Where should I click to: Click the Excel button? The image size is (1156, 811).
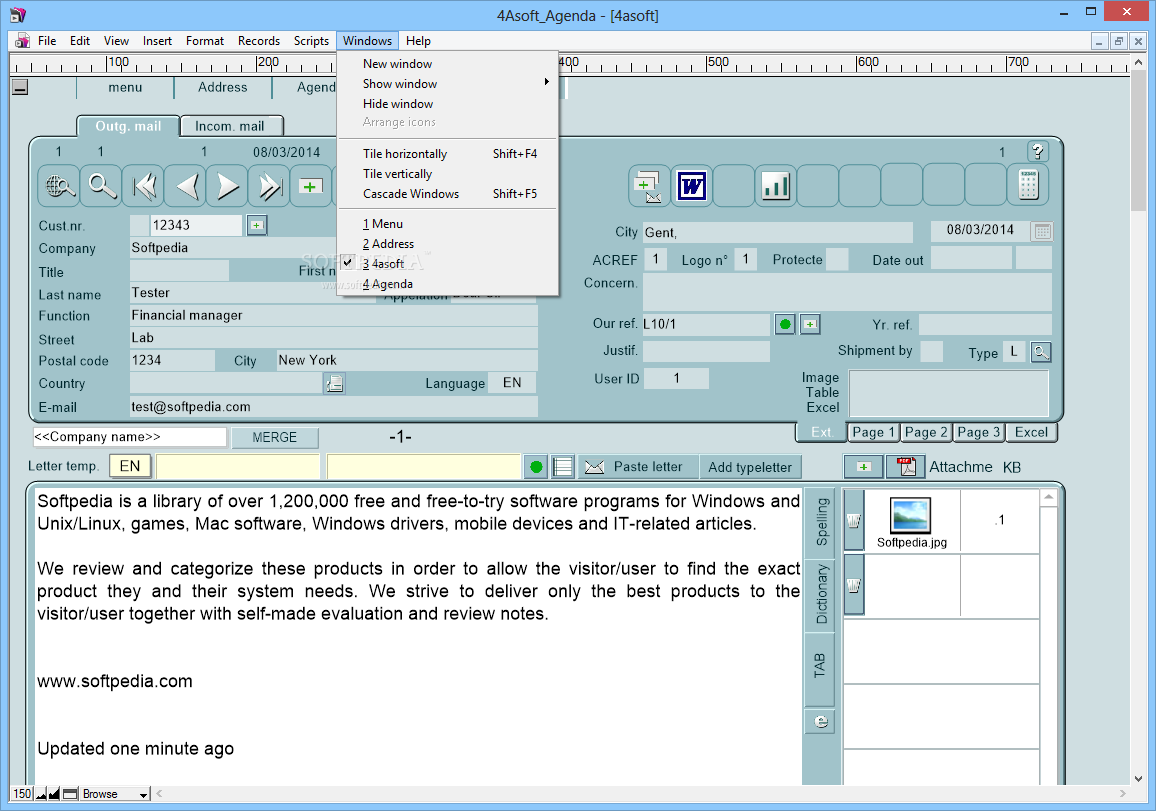tap(1031, 433)
